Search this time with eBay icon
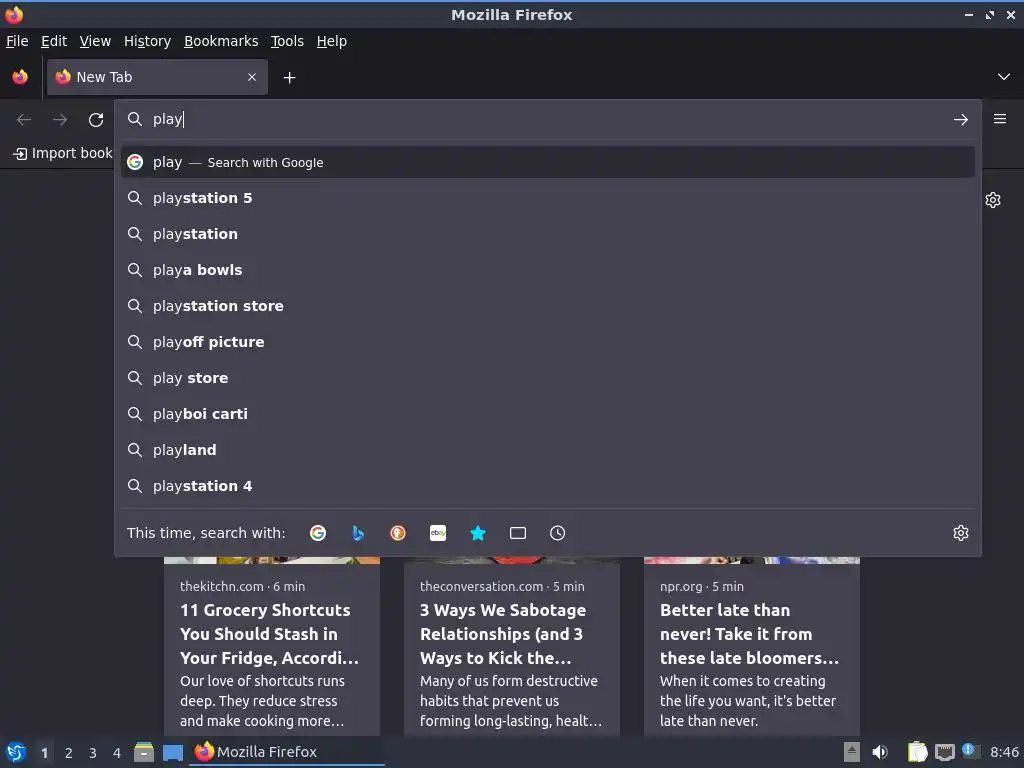 [x=438, y=533]
